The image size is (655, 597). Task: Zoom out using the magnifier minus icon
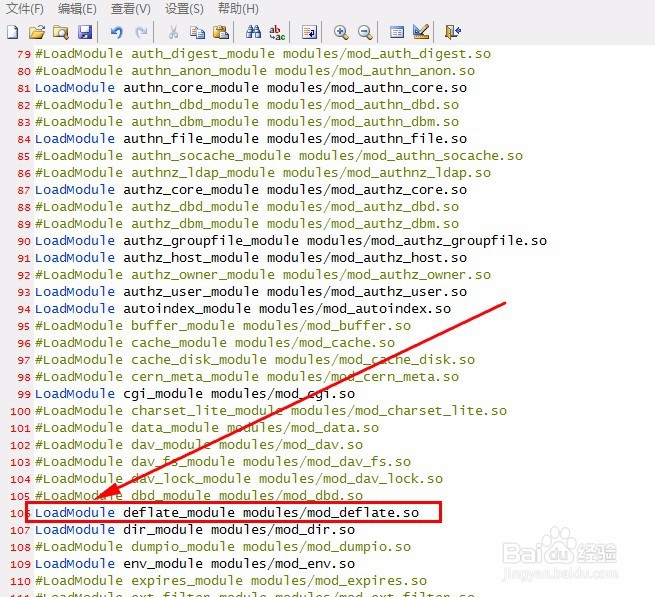point(365,32)
